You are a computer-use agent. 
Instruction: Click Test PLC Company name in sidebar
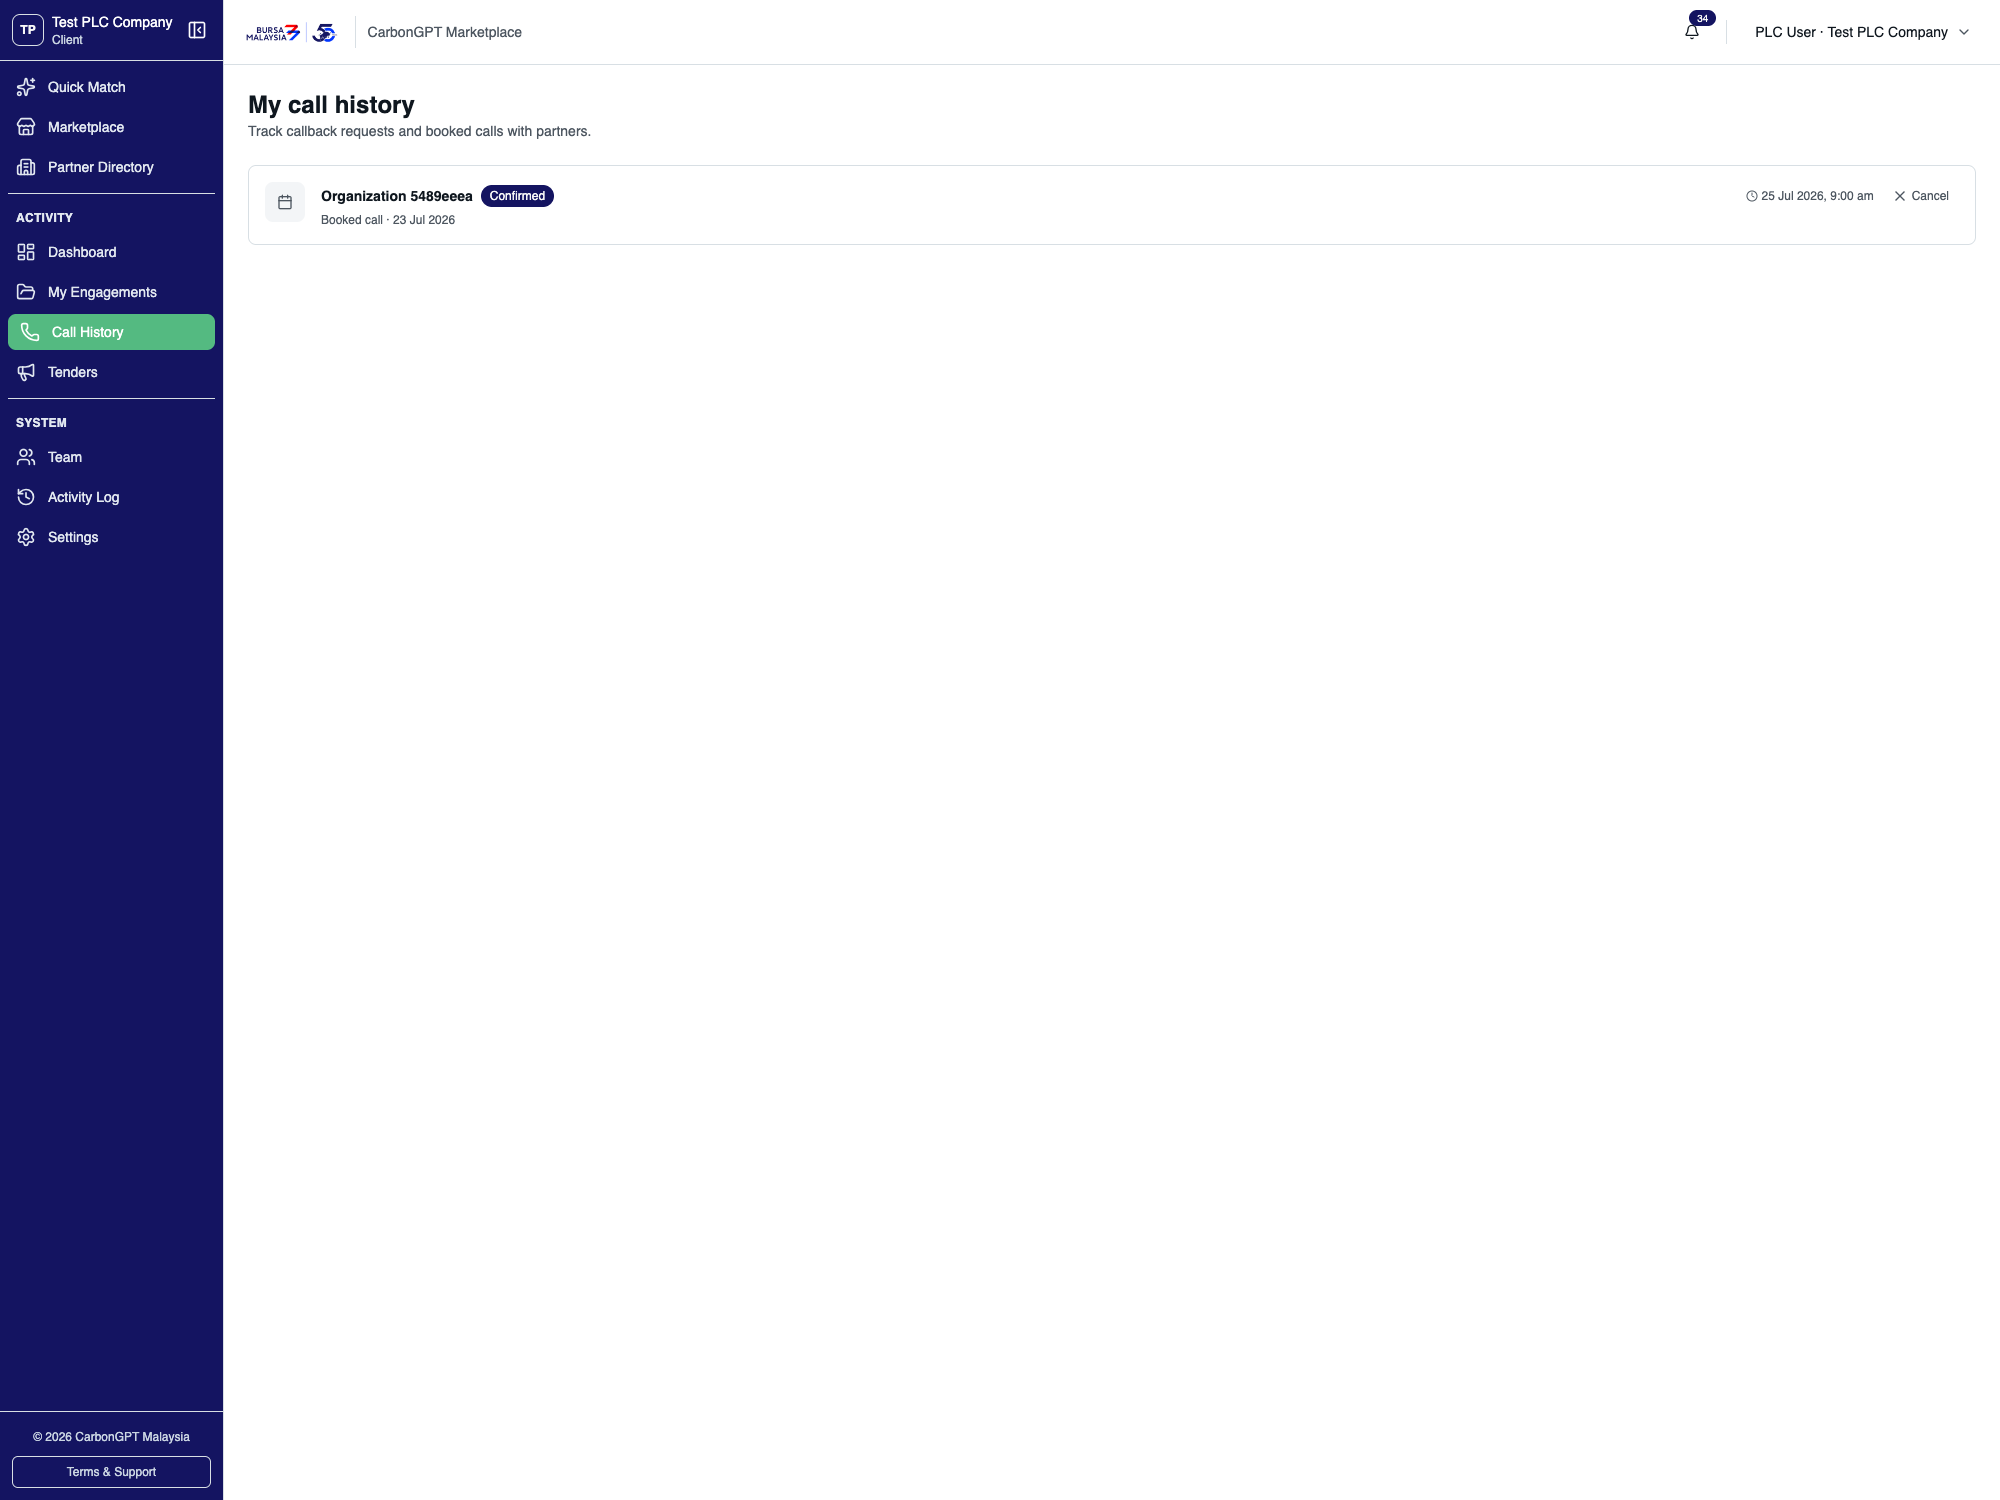[x=112, y=22]
